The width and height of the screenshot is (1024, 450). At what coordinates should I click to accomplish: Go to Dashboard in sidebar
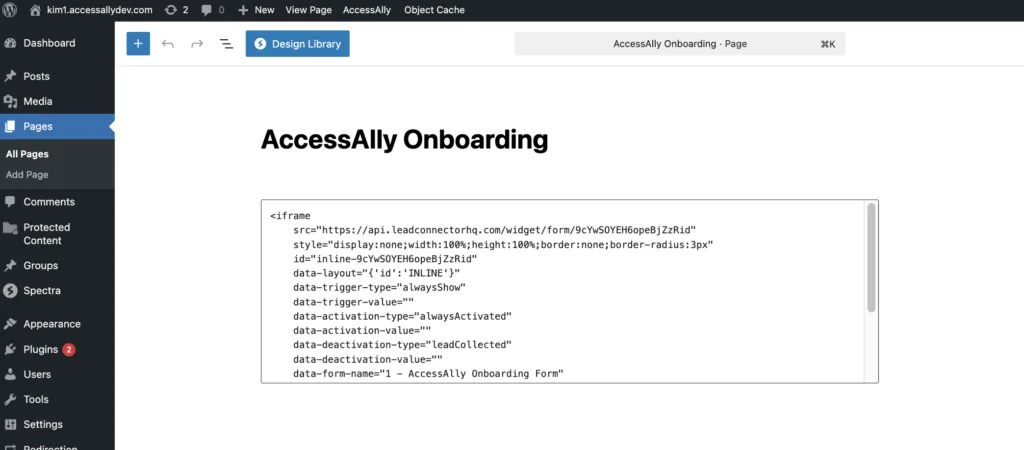49,43
